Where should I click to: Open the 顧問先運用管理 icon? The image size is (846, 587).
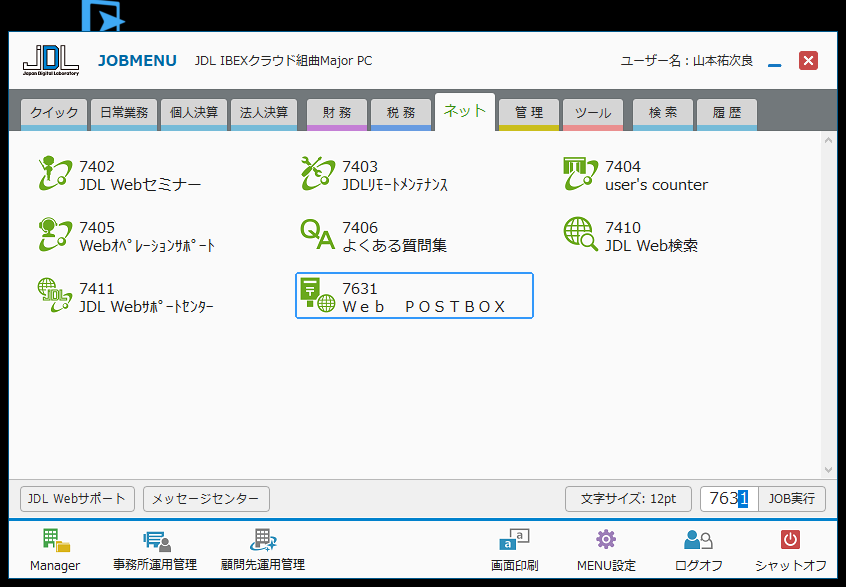[x=263, y=541]
